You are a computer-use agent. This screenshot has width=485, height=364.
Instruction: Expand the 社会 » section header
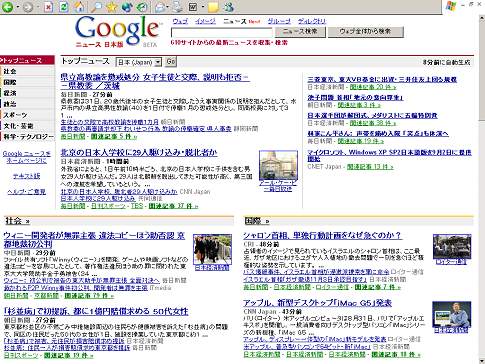[x=17, y=221]
